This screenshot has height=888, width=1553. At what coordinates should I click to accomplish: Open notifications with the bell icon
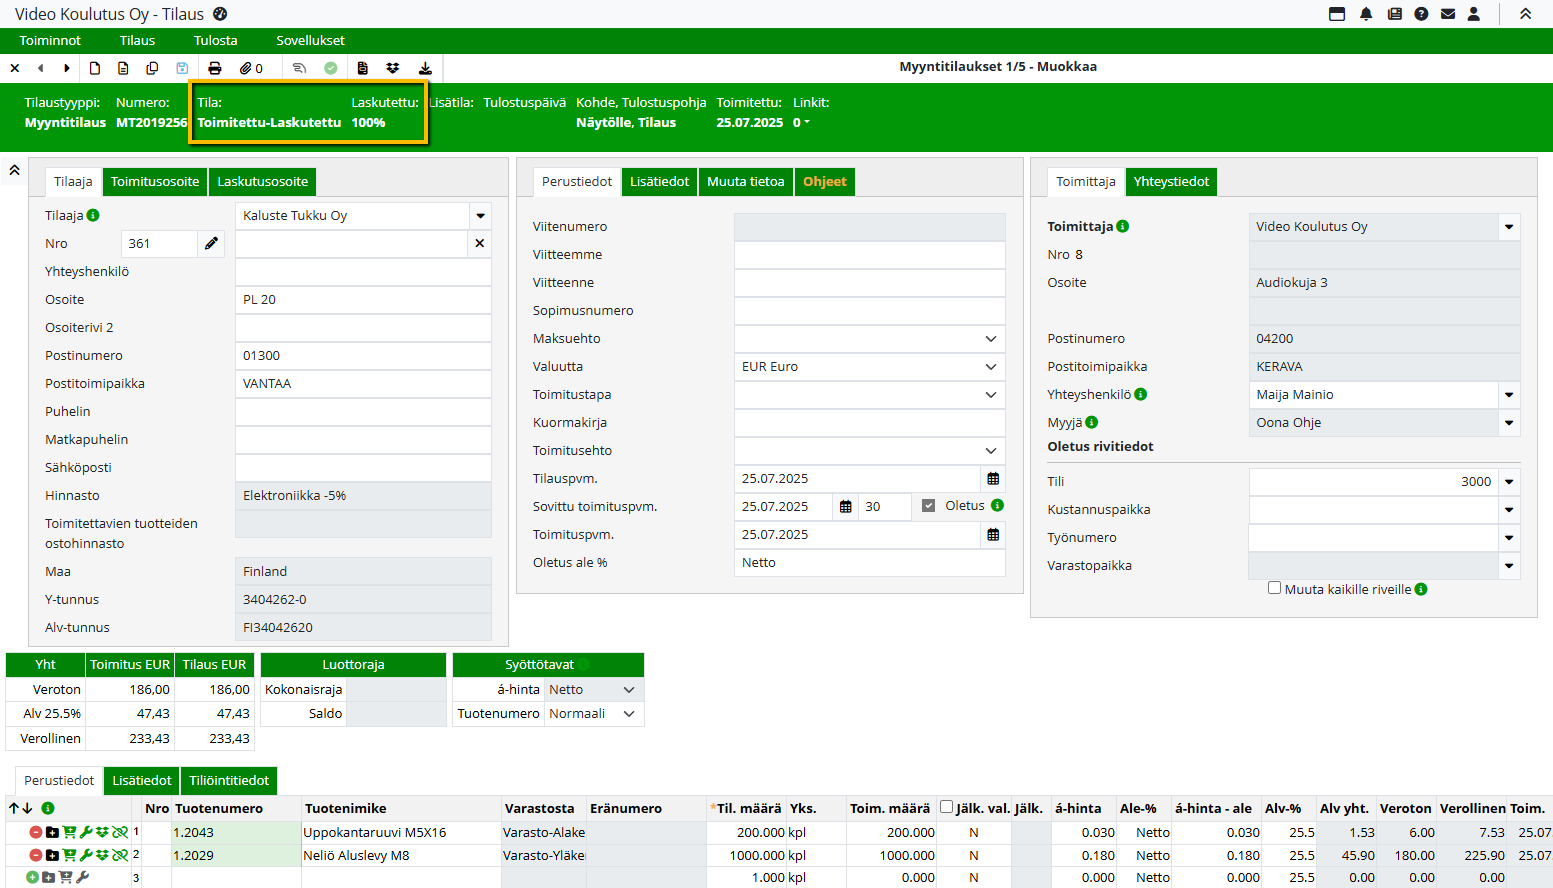point(1366,14)
